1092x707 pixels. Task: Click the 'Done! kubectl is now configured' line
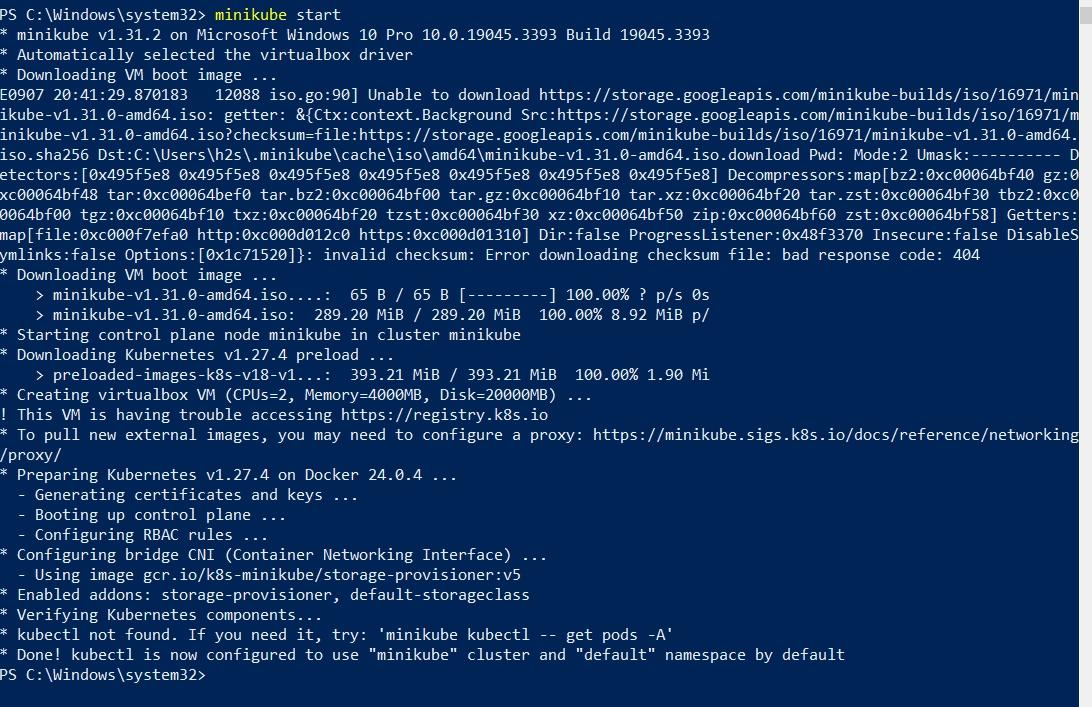[x=422, y=655]
